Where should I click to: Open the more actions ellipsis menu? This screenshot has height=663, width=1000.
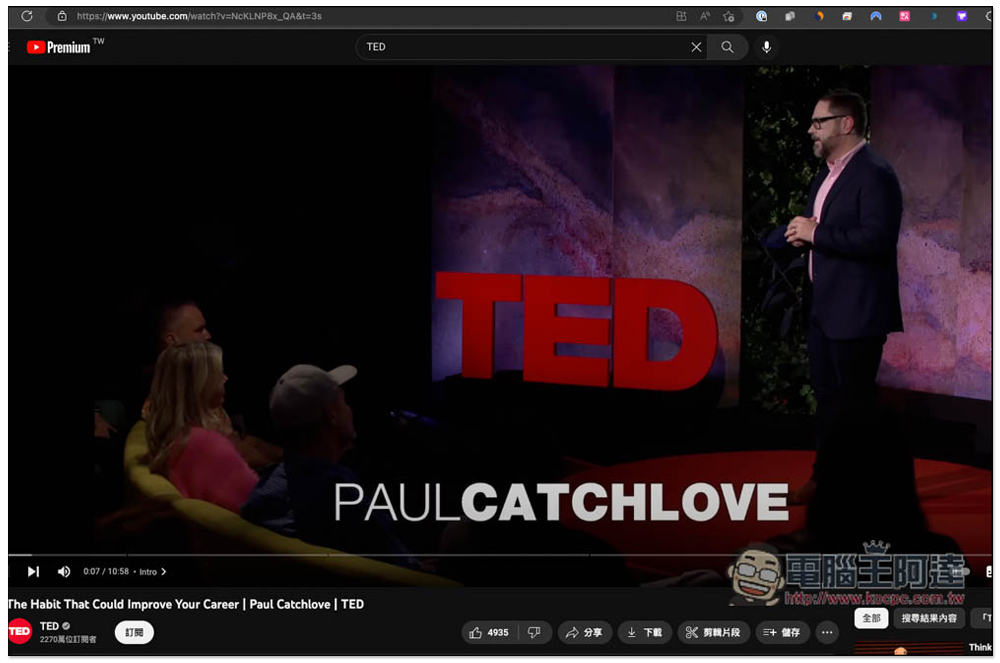tap(826, 632)
